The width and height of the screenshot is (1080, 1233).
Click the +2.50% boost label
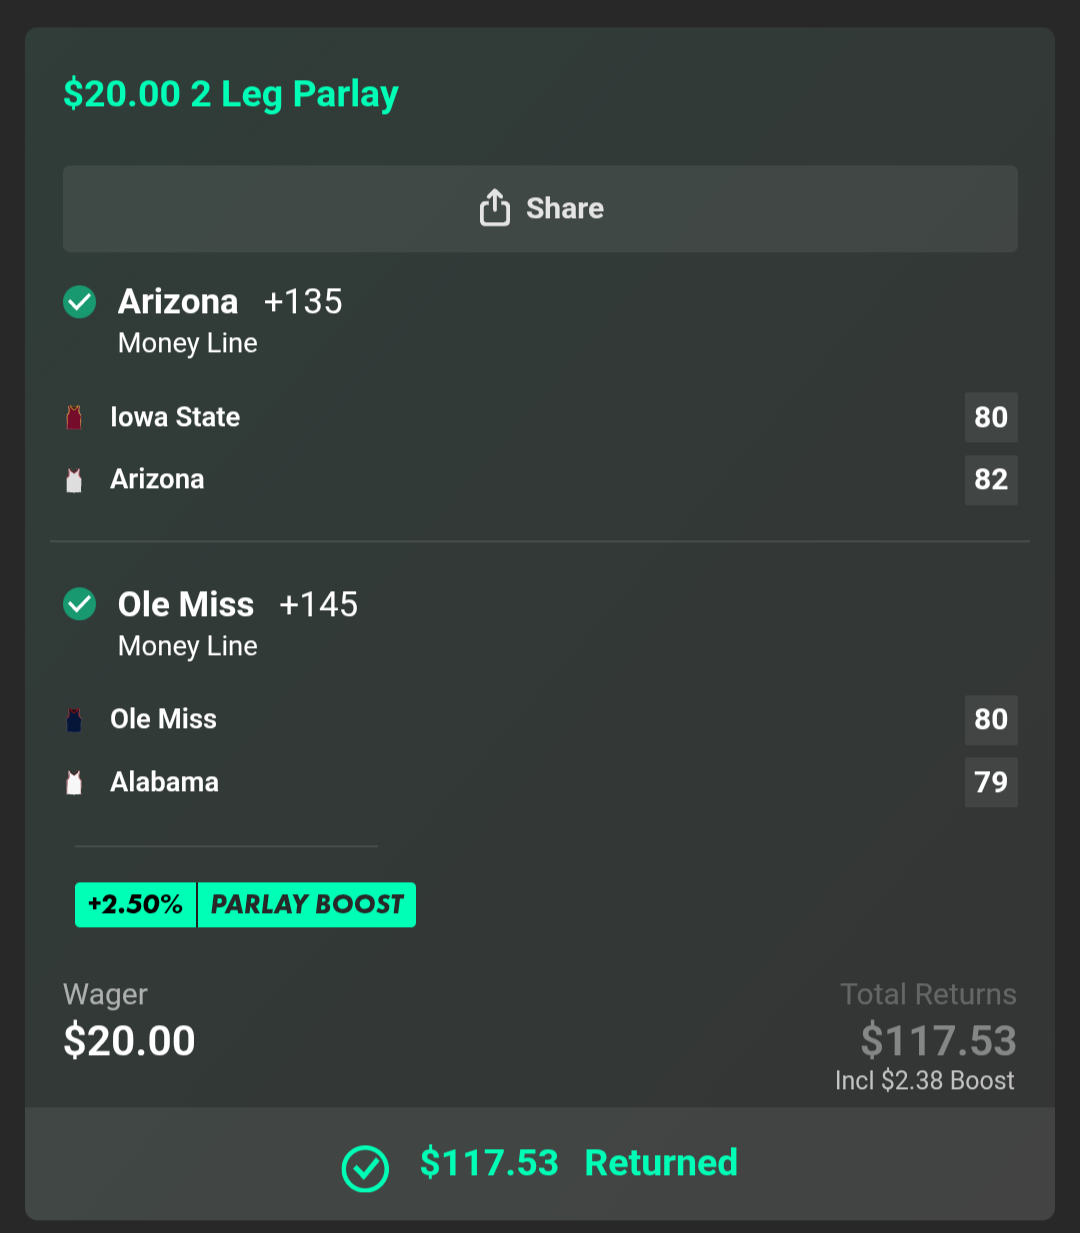[x=136, y=905]
